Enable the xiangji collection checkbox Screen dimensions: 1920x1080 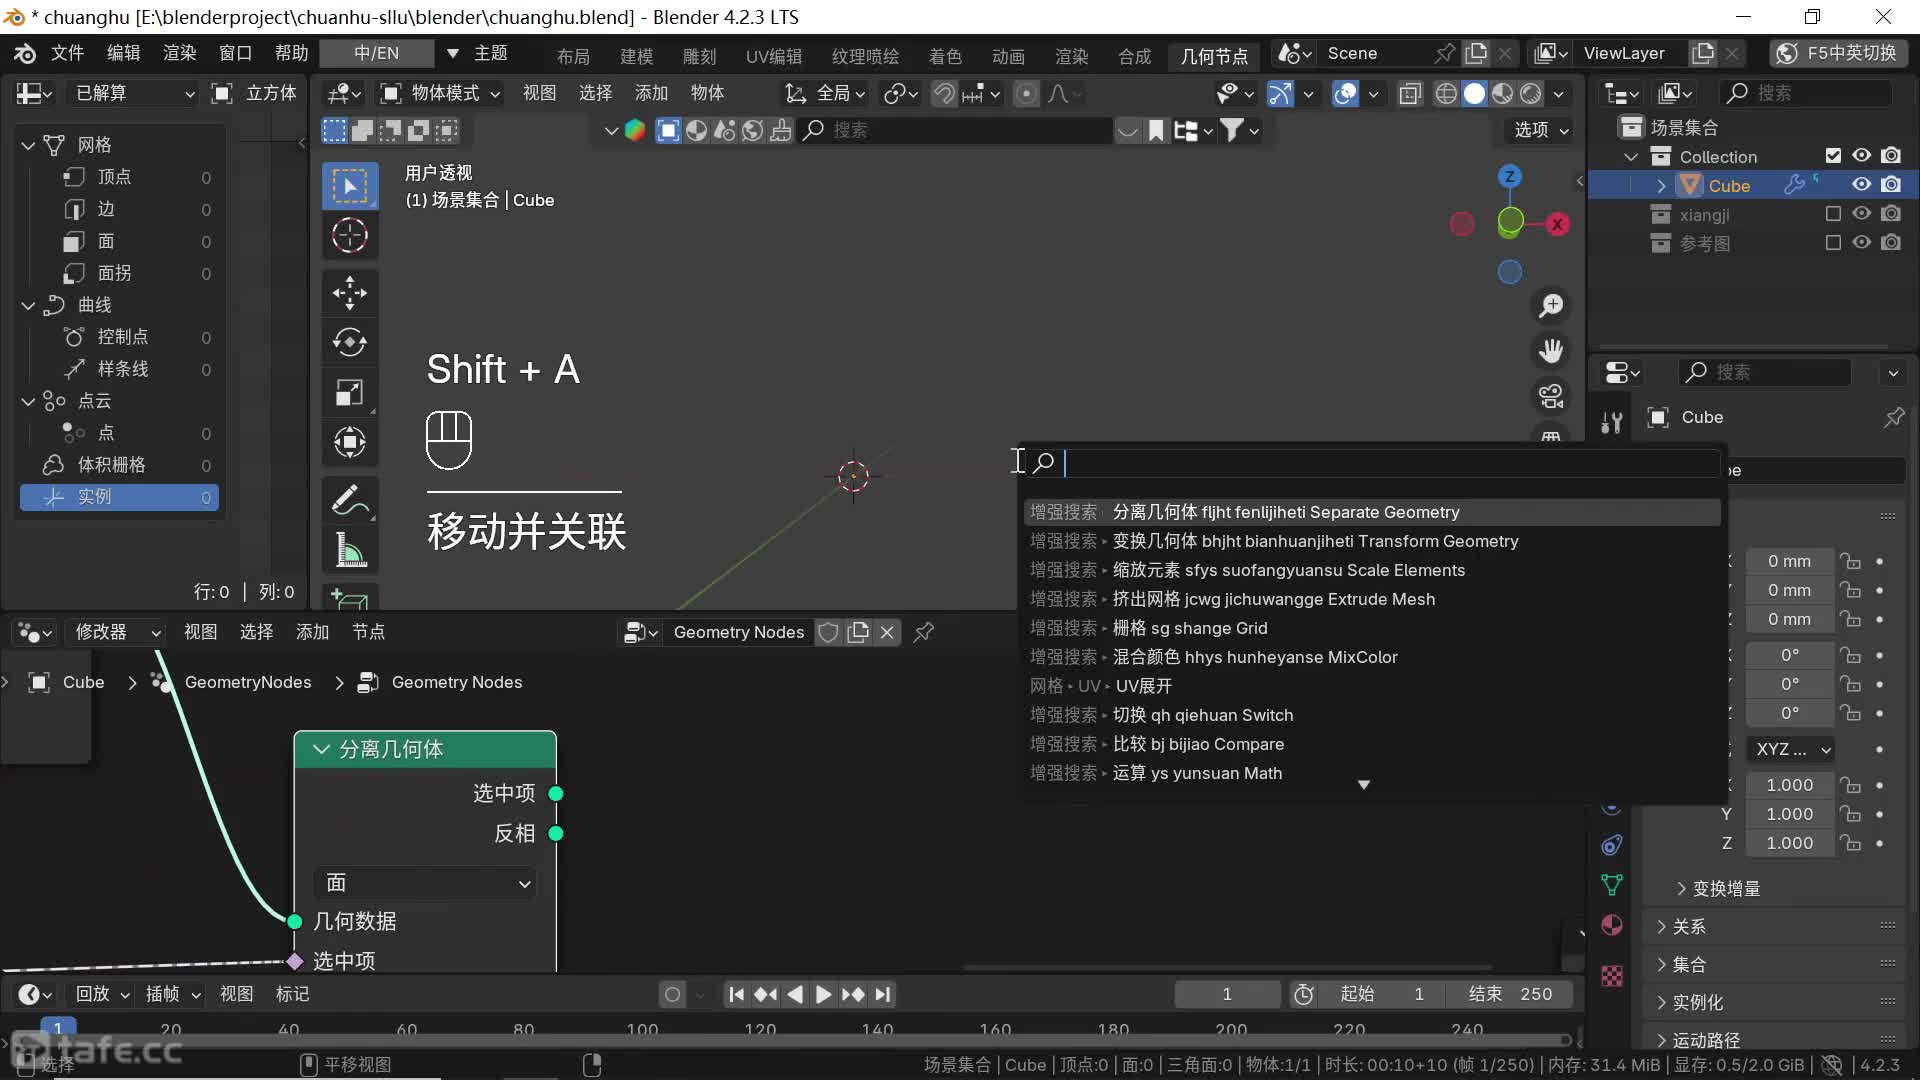[1833, 214]
